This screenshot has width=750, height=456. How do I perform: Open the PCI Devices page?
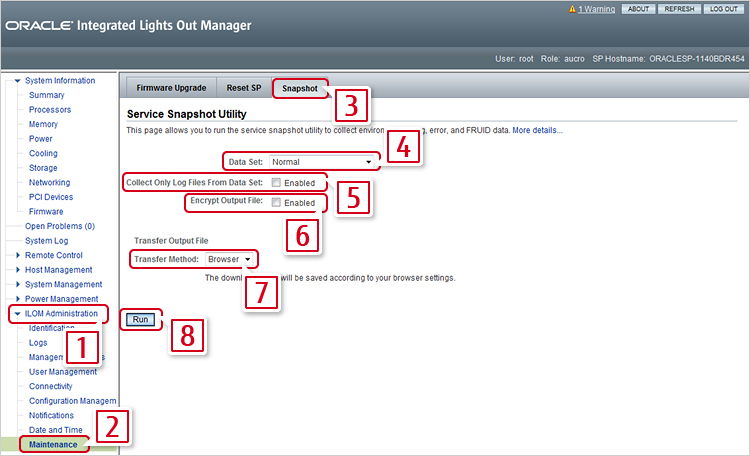coord(51,197)
